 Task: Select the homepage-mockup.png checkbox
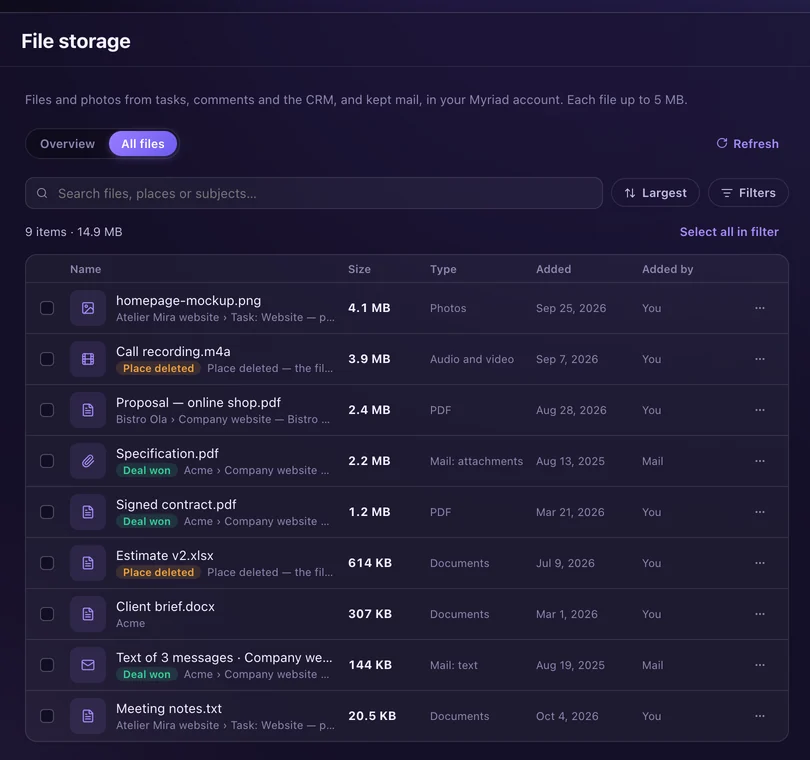coord(47,308)
